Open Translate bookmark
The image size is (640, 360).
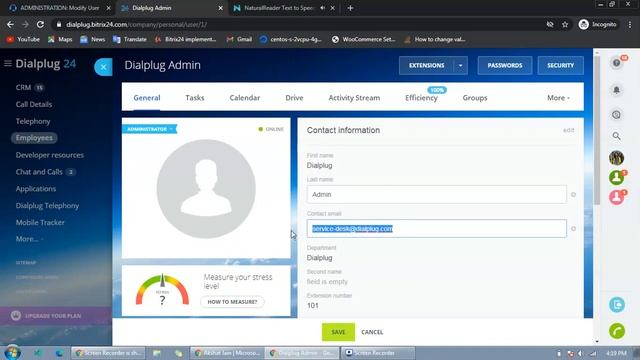[130, 39]
